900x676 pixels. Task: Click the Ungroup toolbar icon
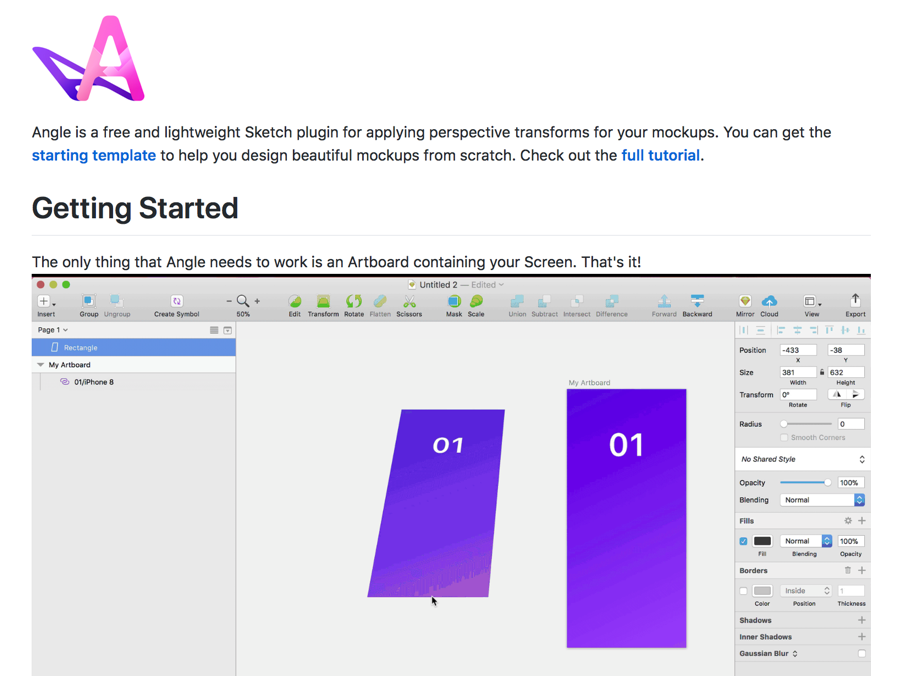pyautogui.click(x=117, y=301)
